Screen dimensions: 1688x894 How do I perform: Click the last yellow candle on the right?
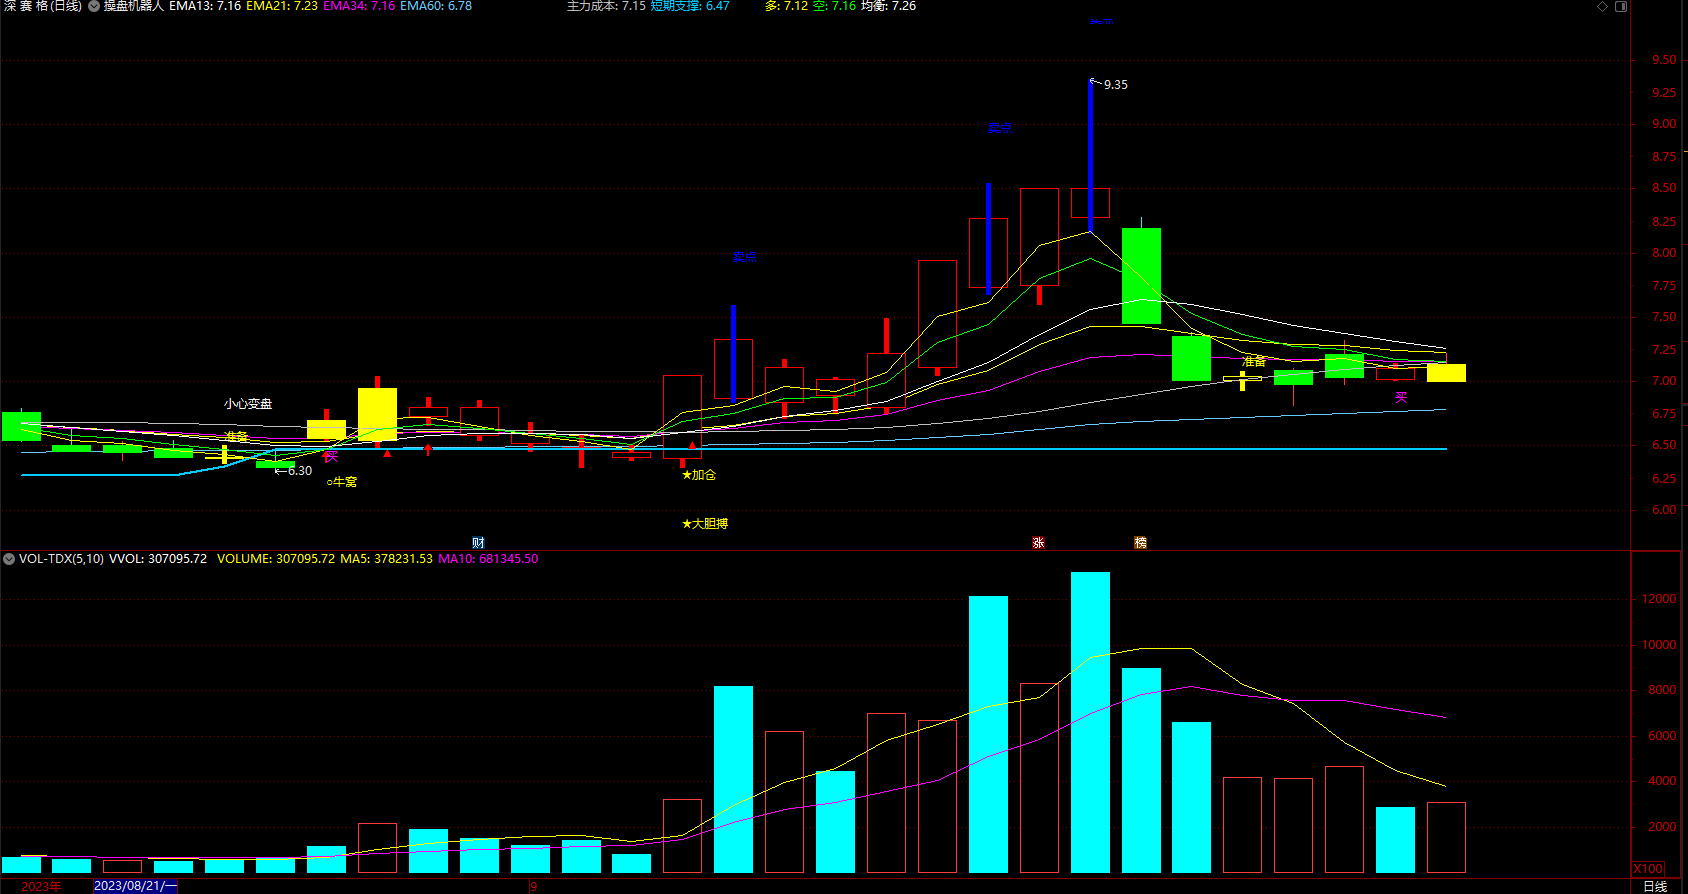pos(1446,373)
